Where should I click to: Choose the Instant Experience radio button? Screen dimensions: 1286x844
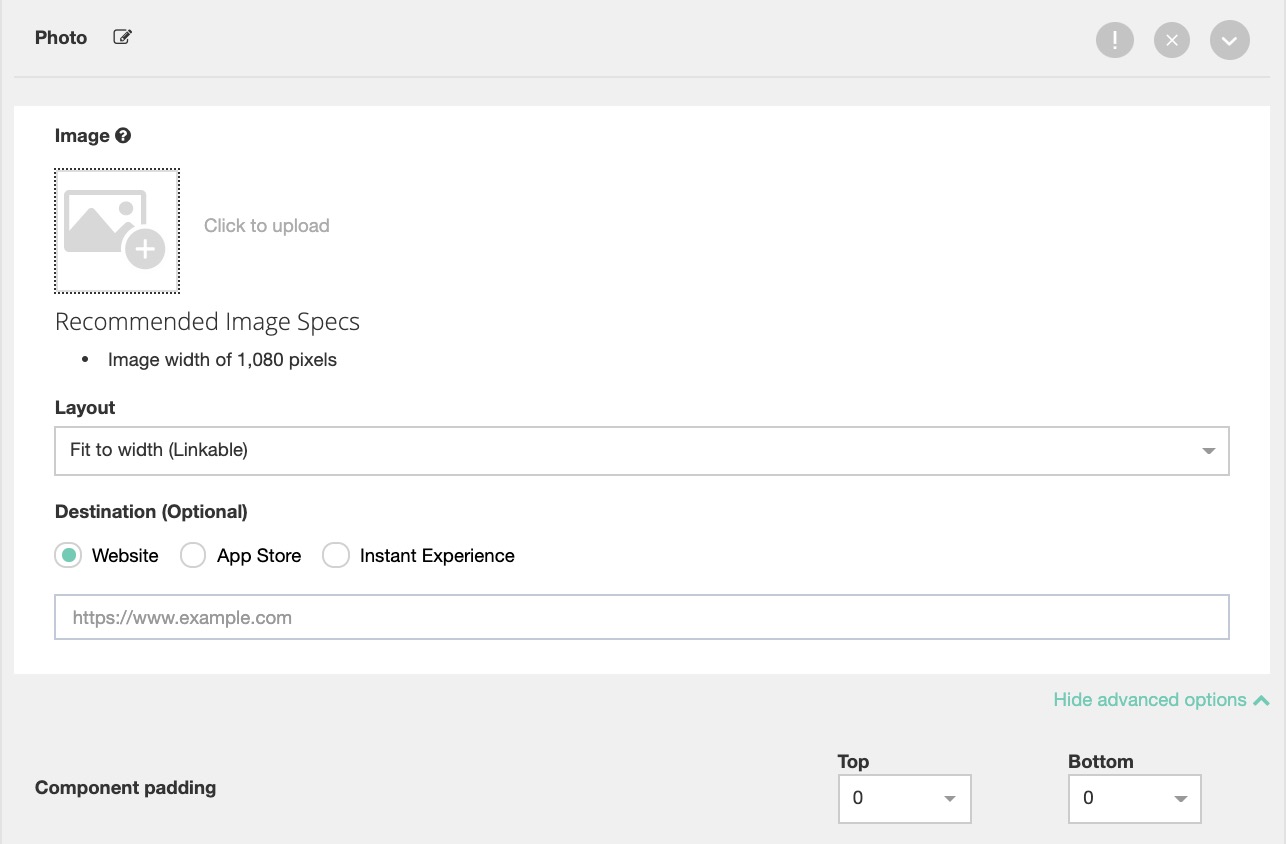point(335,556)
